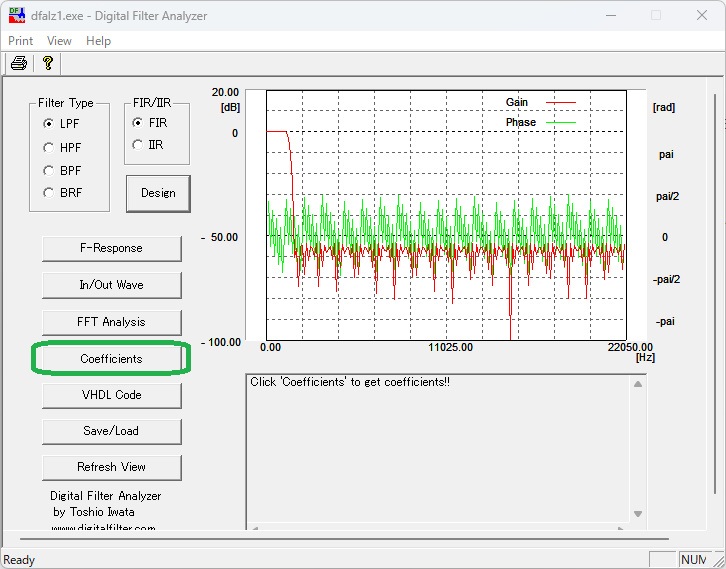
Task: Choose the BRF filter type
Action: tap(49, 193)
